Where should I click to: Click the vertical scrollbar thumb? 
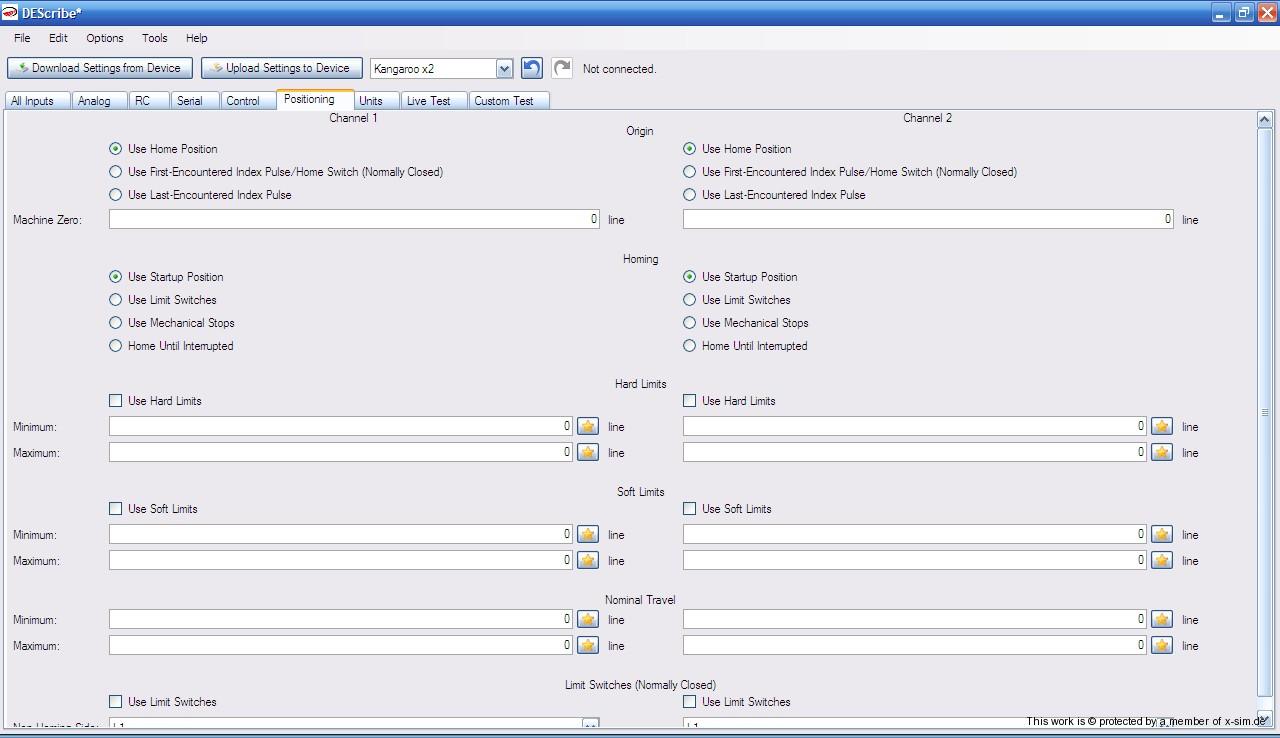tap(1265, 411)
